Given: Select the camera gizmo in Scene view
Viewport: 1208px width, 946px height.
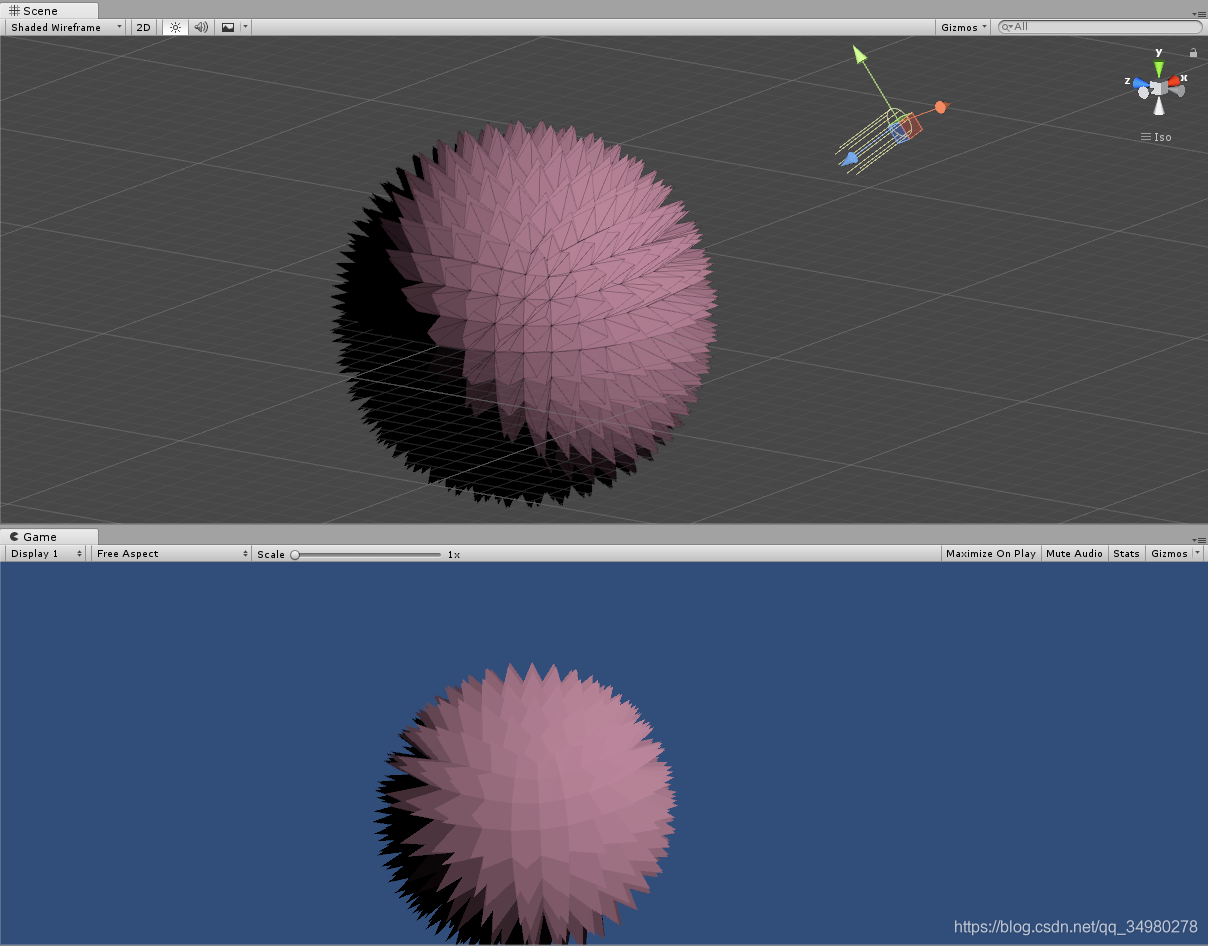Looking at the screenshot, I should click(x=904, y=127).
